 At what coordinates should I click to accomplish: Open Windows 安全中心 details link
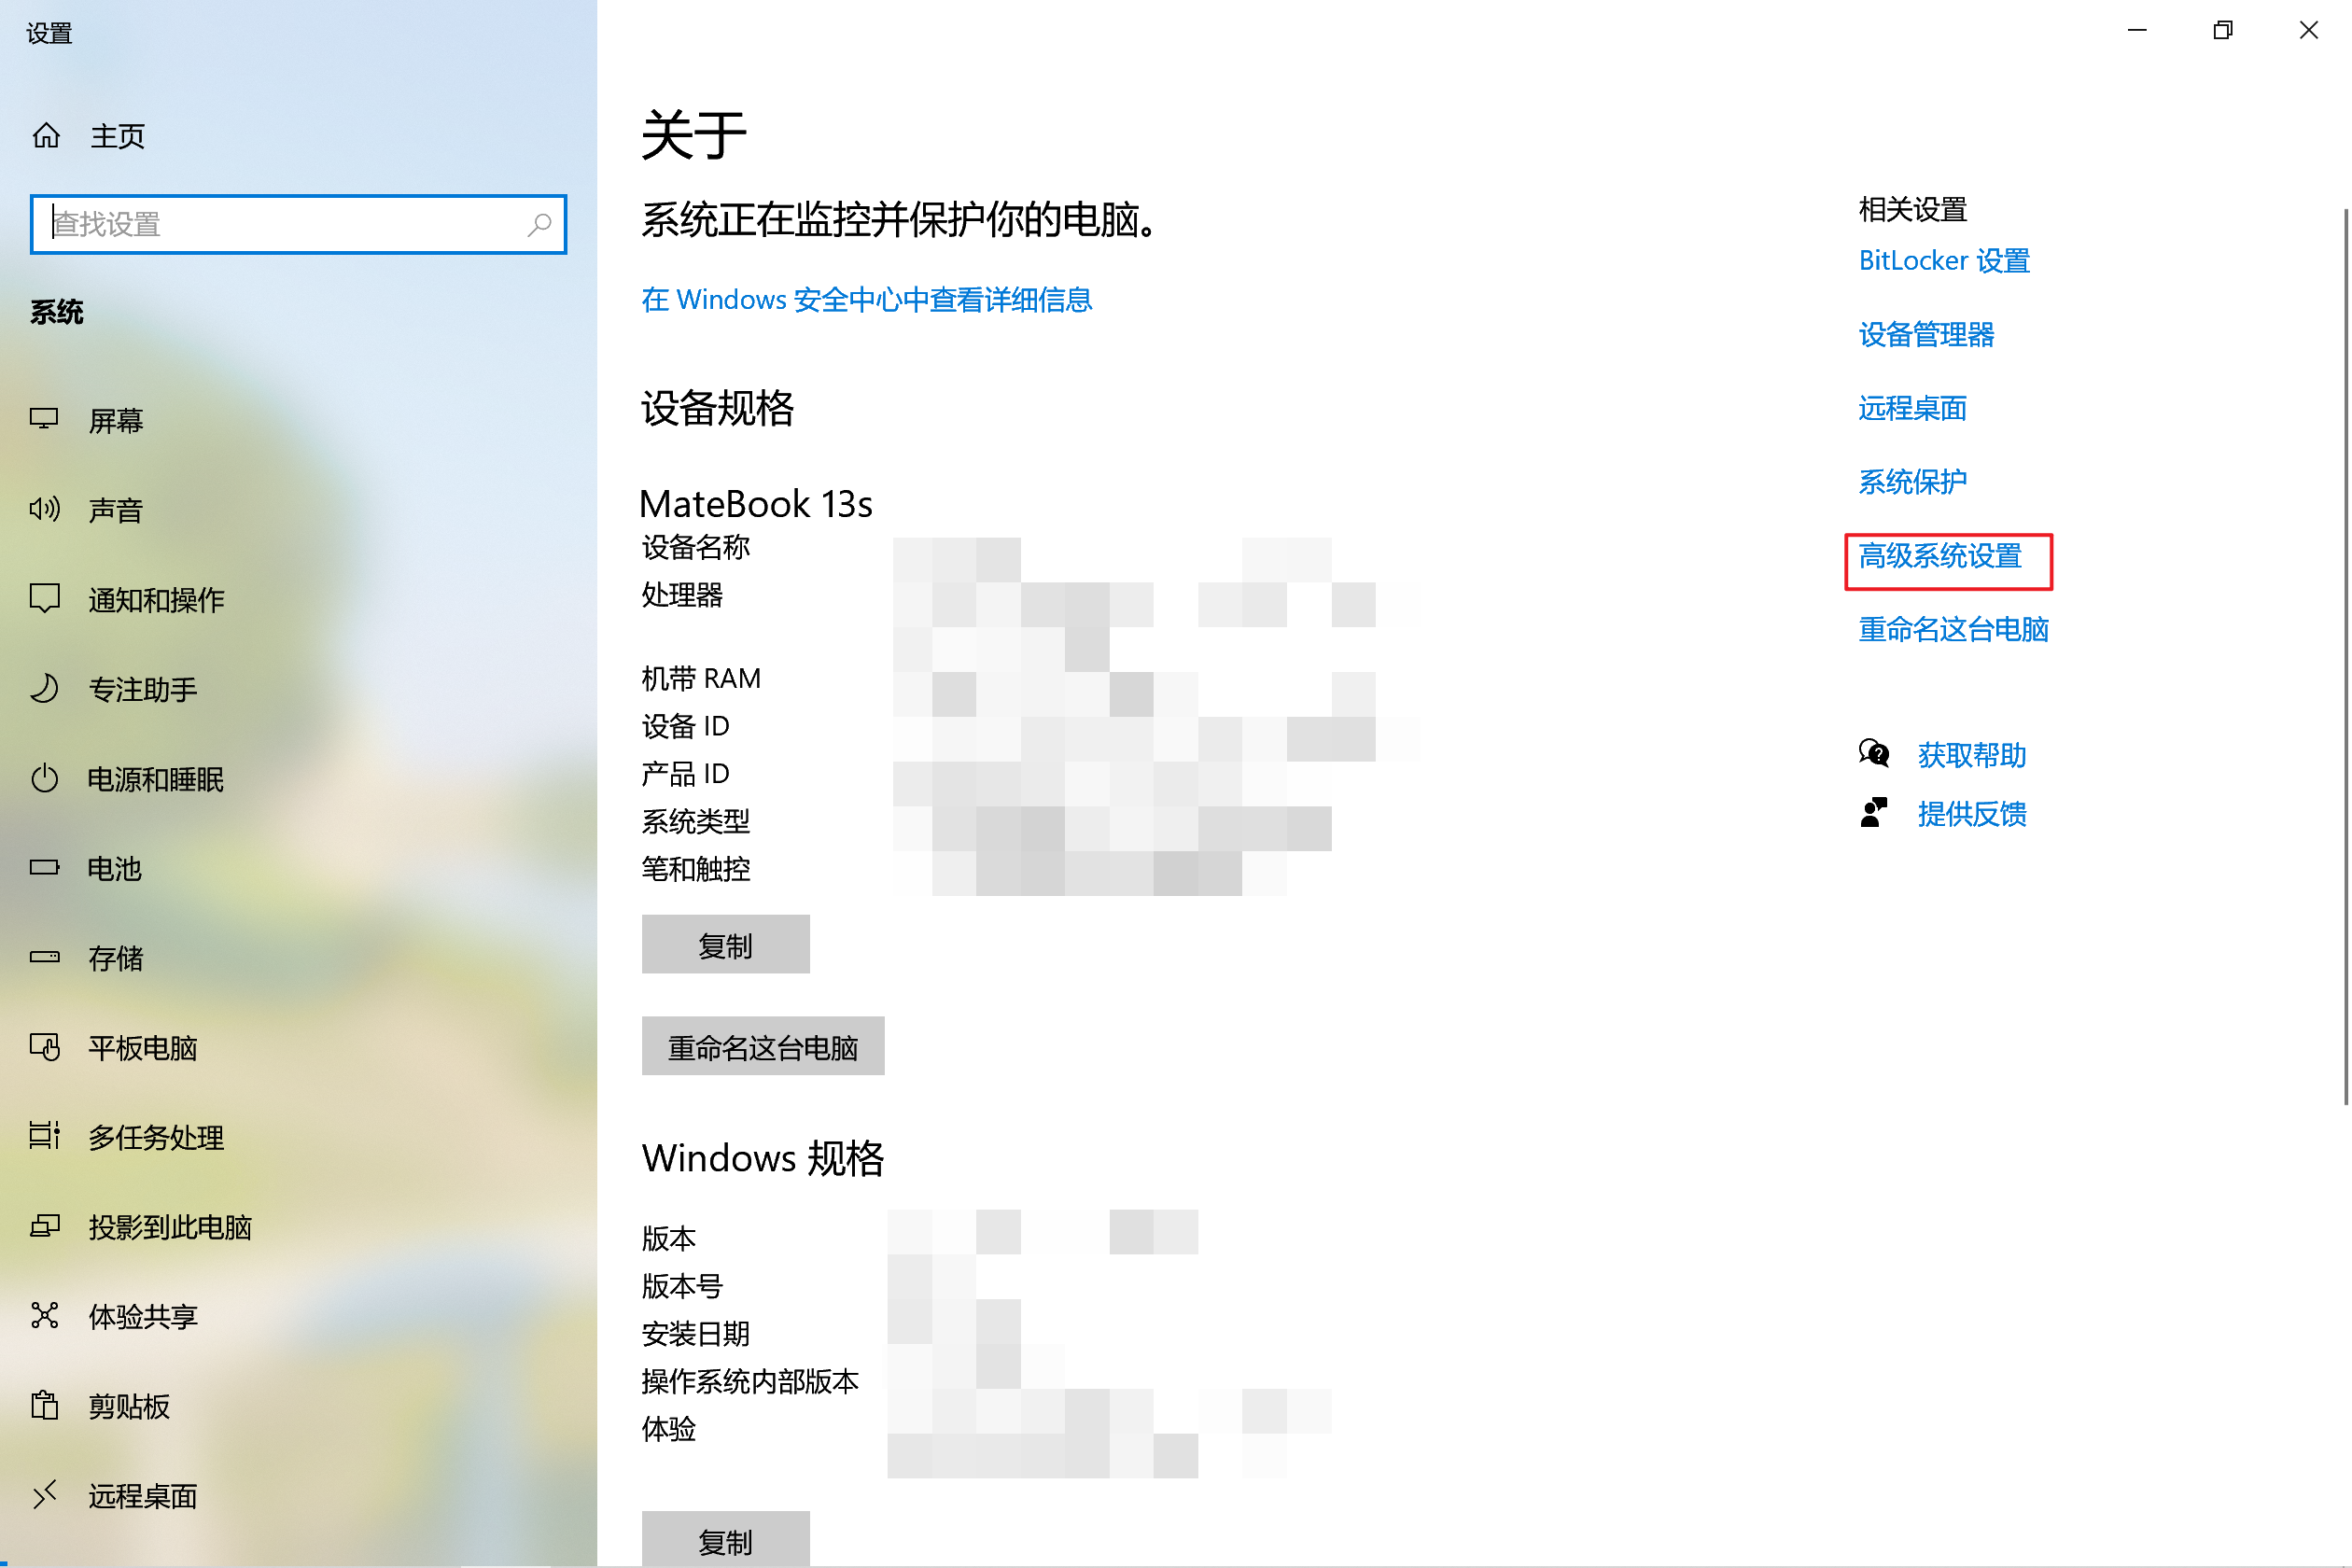pyautogui.click(x=866, y=299)
